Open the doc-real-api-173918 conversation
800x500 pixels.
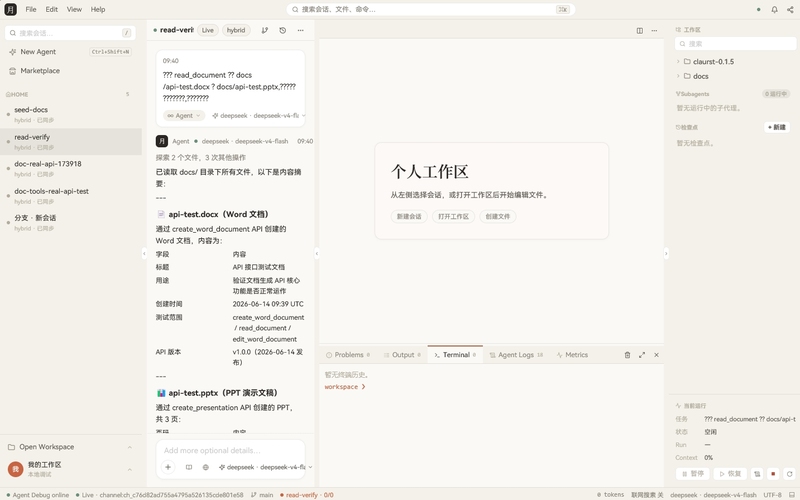[x=71, y=168]
